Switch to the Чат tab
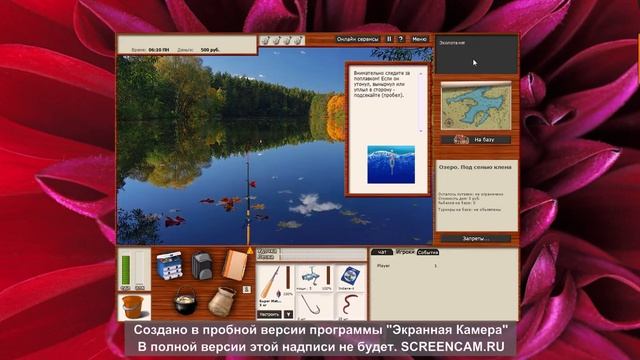640x360 pixels. click(382, 252)
